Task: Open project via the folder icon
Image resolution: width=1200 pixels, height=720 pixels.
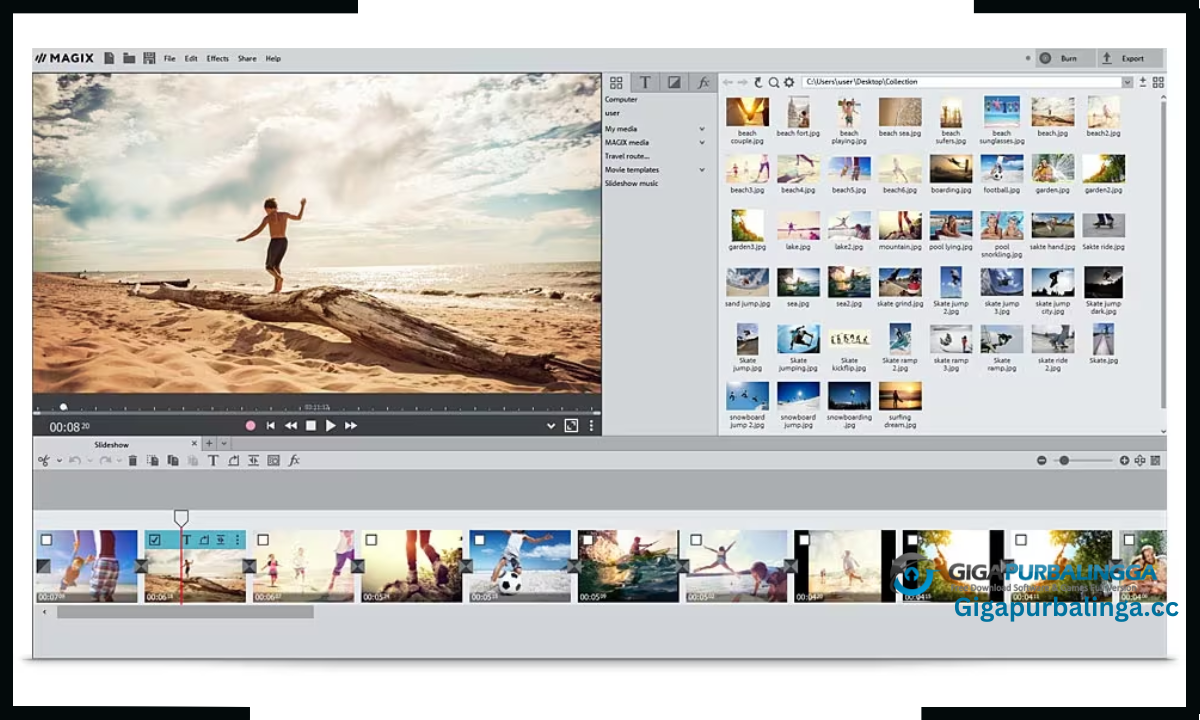Action: pyautogui.click(x=129, y=58)
